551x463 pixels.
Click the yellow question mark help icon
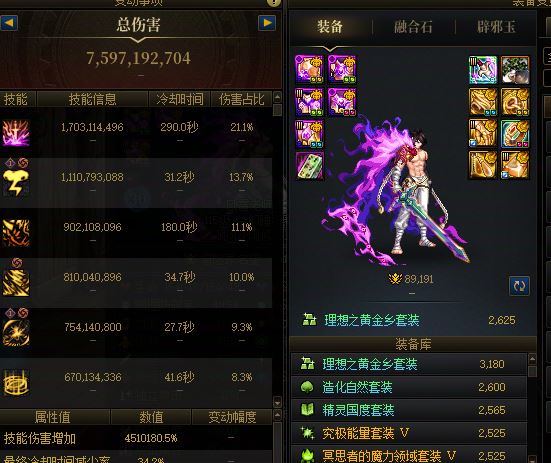(274, 2)
